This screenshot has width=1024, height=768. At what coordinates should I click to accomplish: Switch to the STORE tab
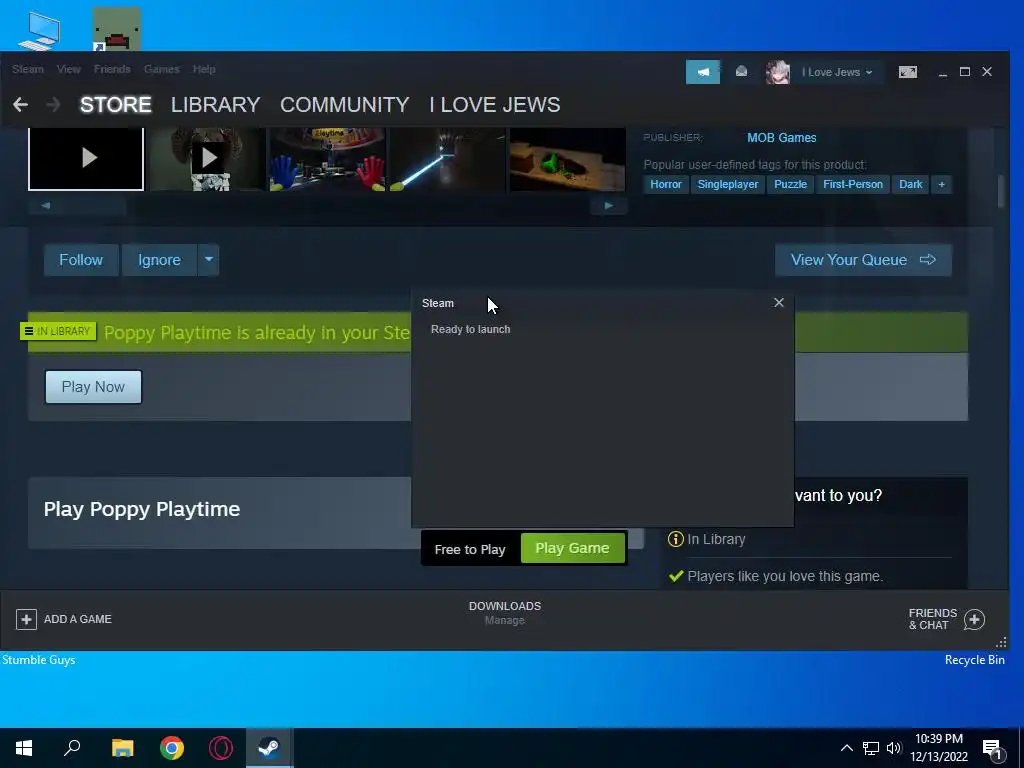coord(116,104)
